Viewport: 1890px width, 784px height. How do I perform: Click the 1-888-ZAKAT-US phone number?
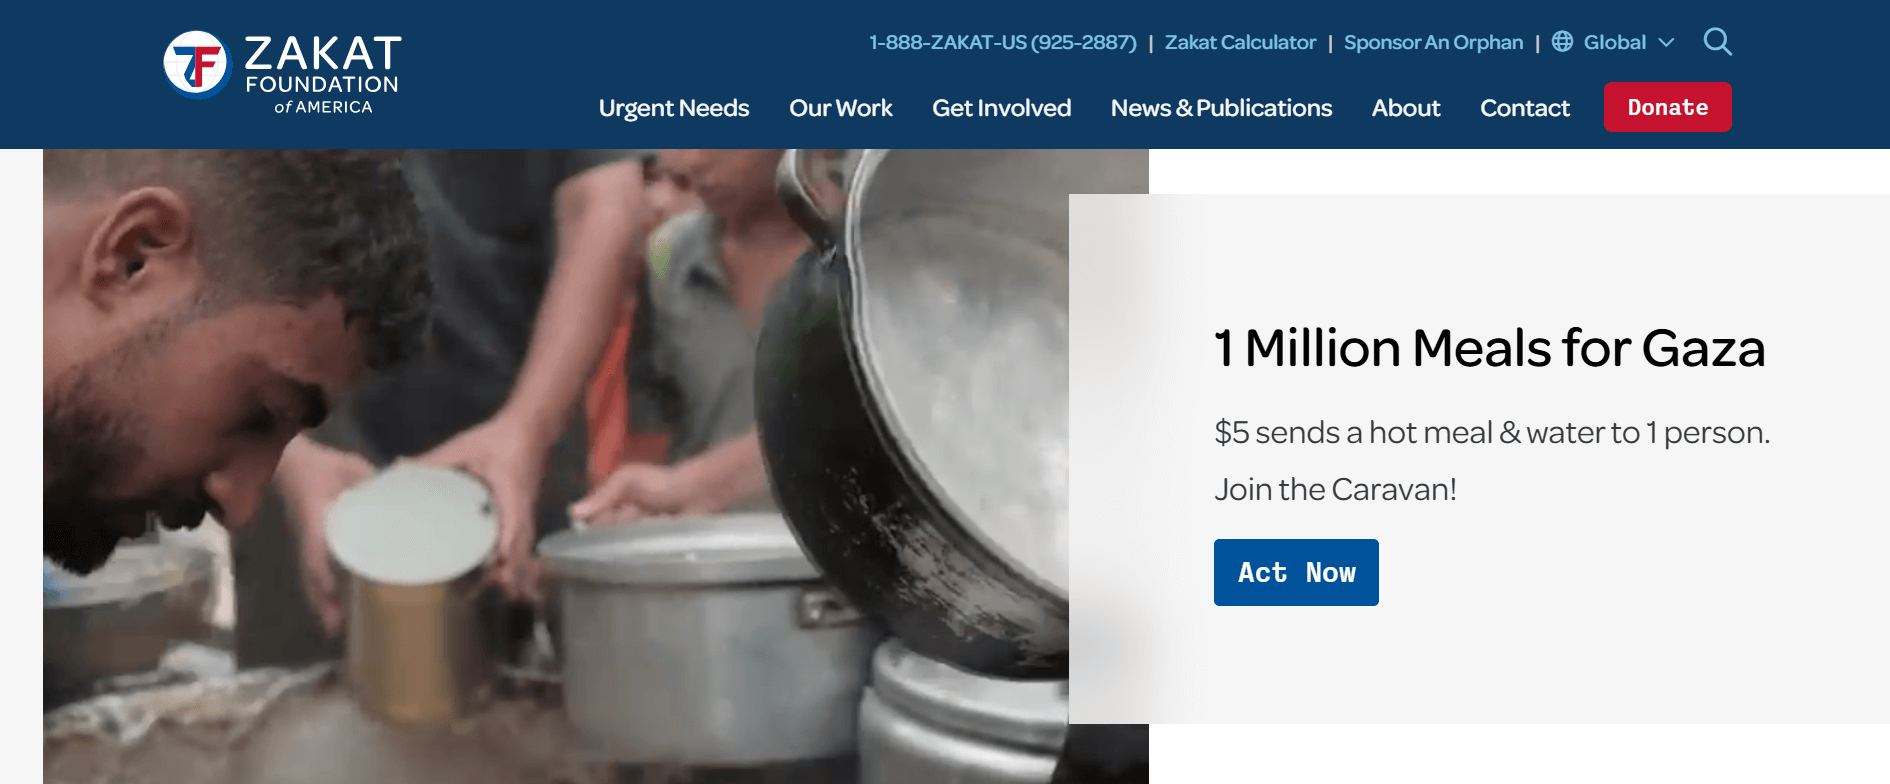click(1003, 42)
